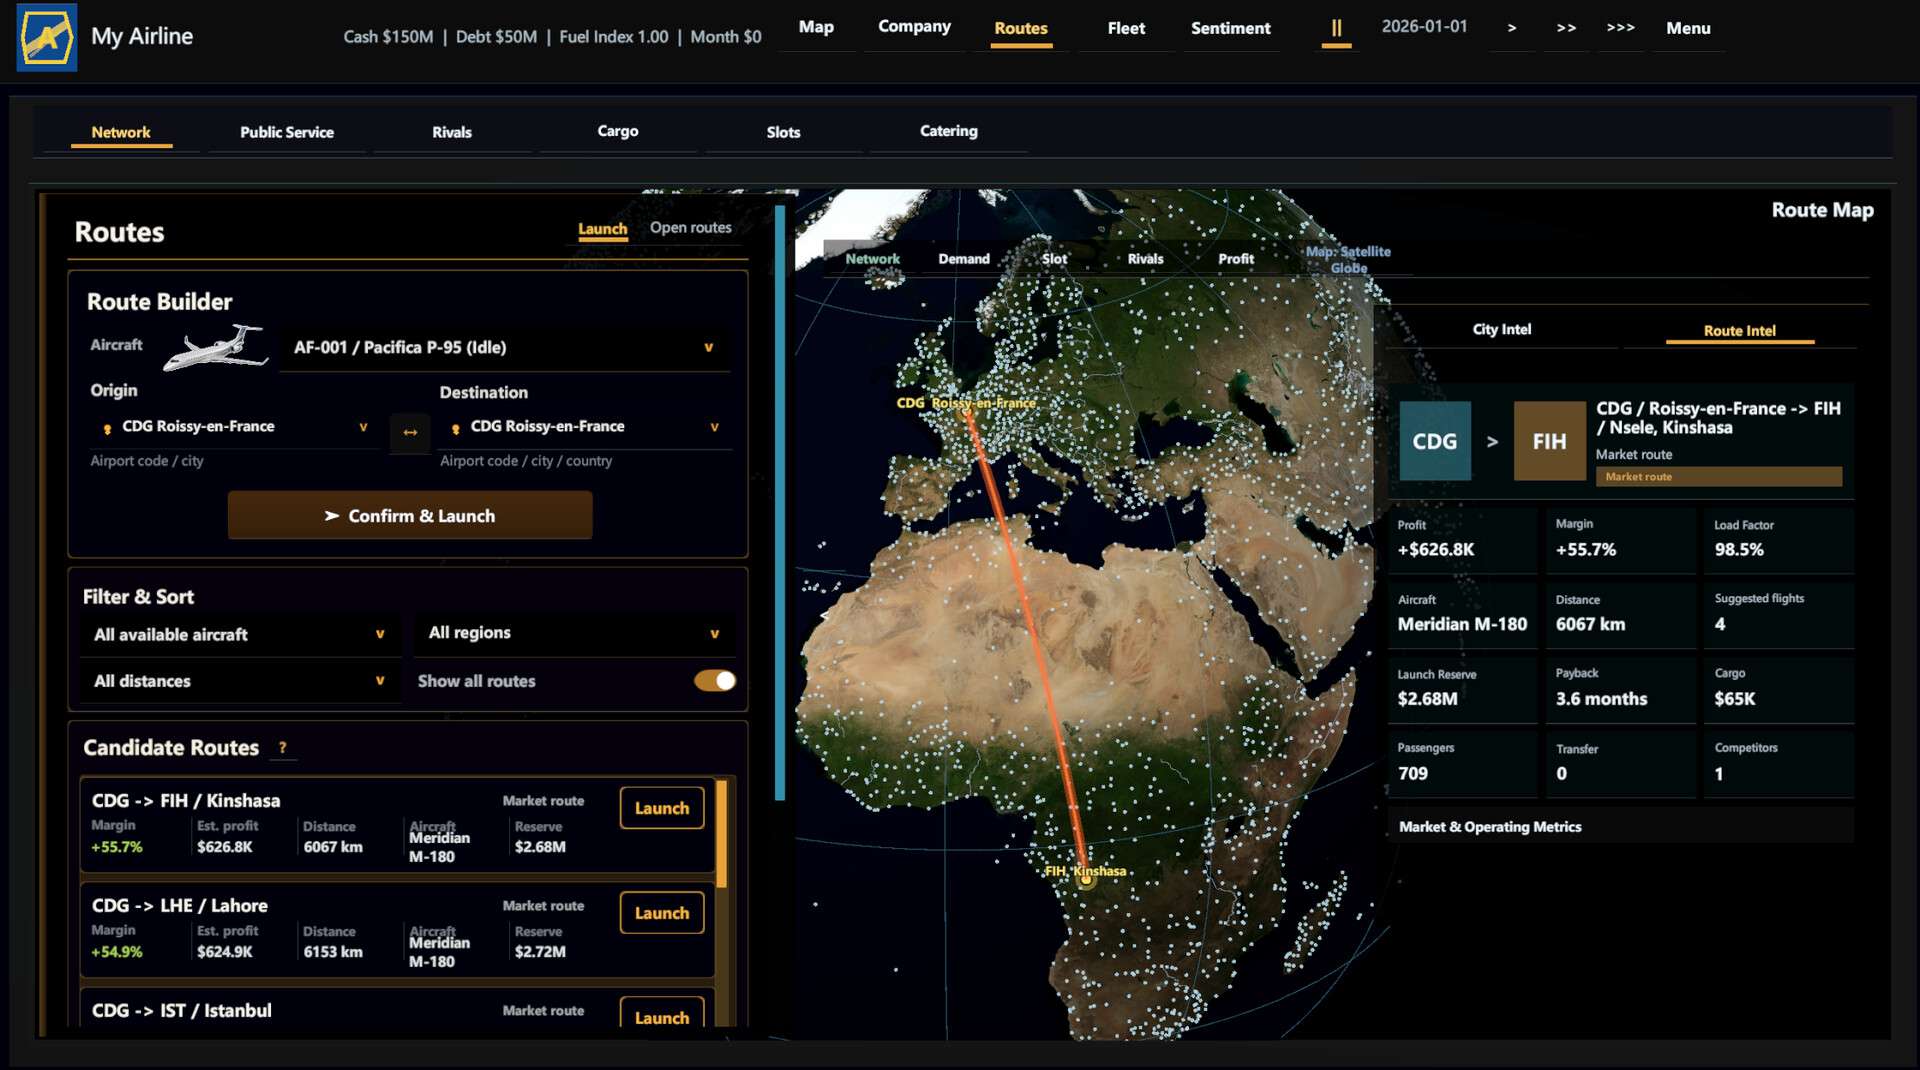Screen dimensions: 1920x1070
Task: Toggle the Map: Satellite Globe mode
Action: point(1348,259)
